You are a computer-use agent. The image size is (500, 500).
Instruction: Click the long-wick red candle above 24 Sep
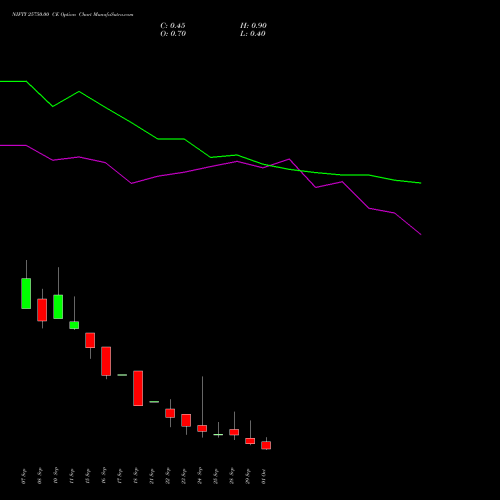(202, 428)
